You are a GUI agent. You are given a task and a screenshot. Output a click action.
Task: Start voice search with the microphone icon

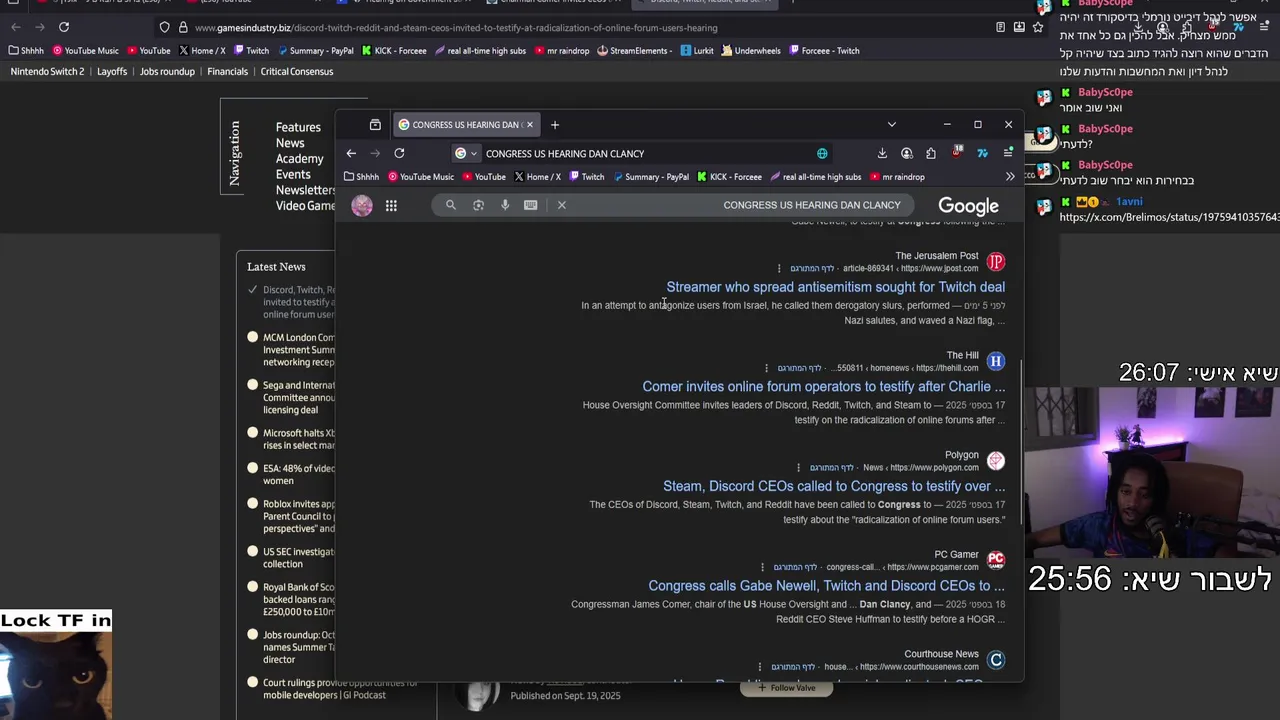coord(505,205)
